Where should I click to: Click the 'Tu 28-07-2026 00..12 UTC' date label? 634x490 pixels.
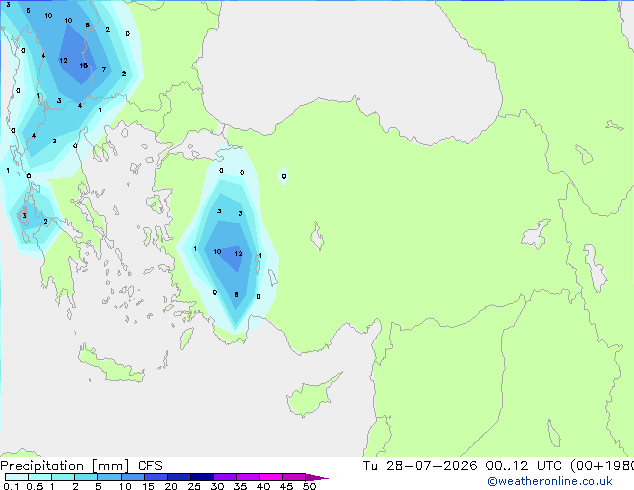464,466
